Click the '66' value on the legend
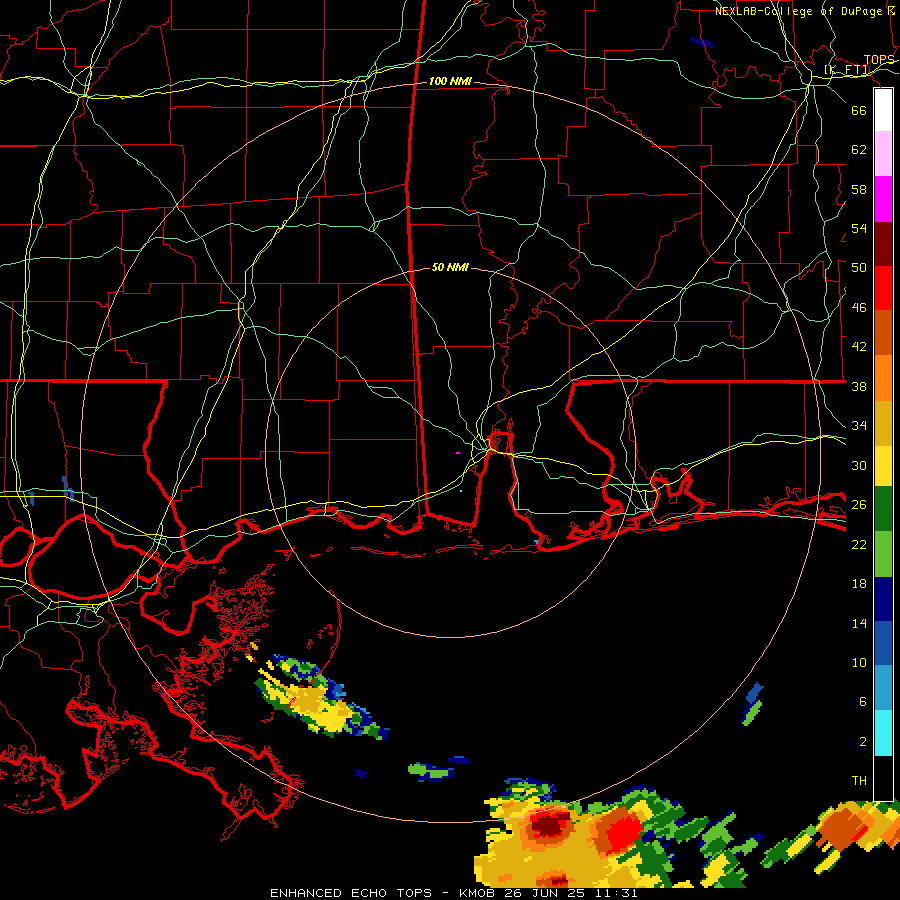 [x=859, y=110]
